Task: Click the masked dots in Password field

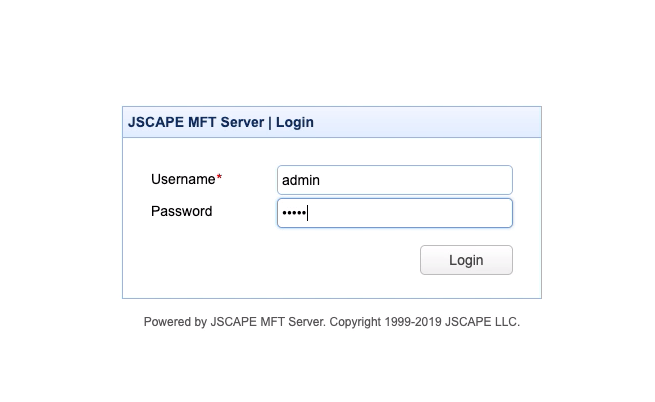Action: tap(293, 213)
